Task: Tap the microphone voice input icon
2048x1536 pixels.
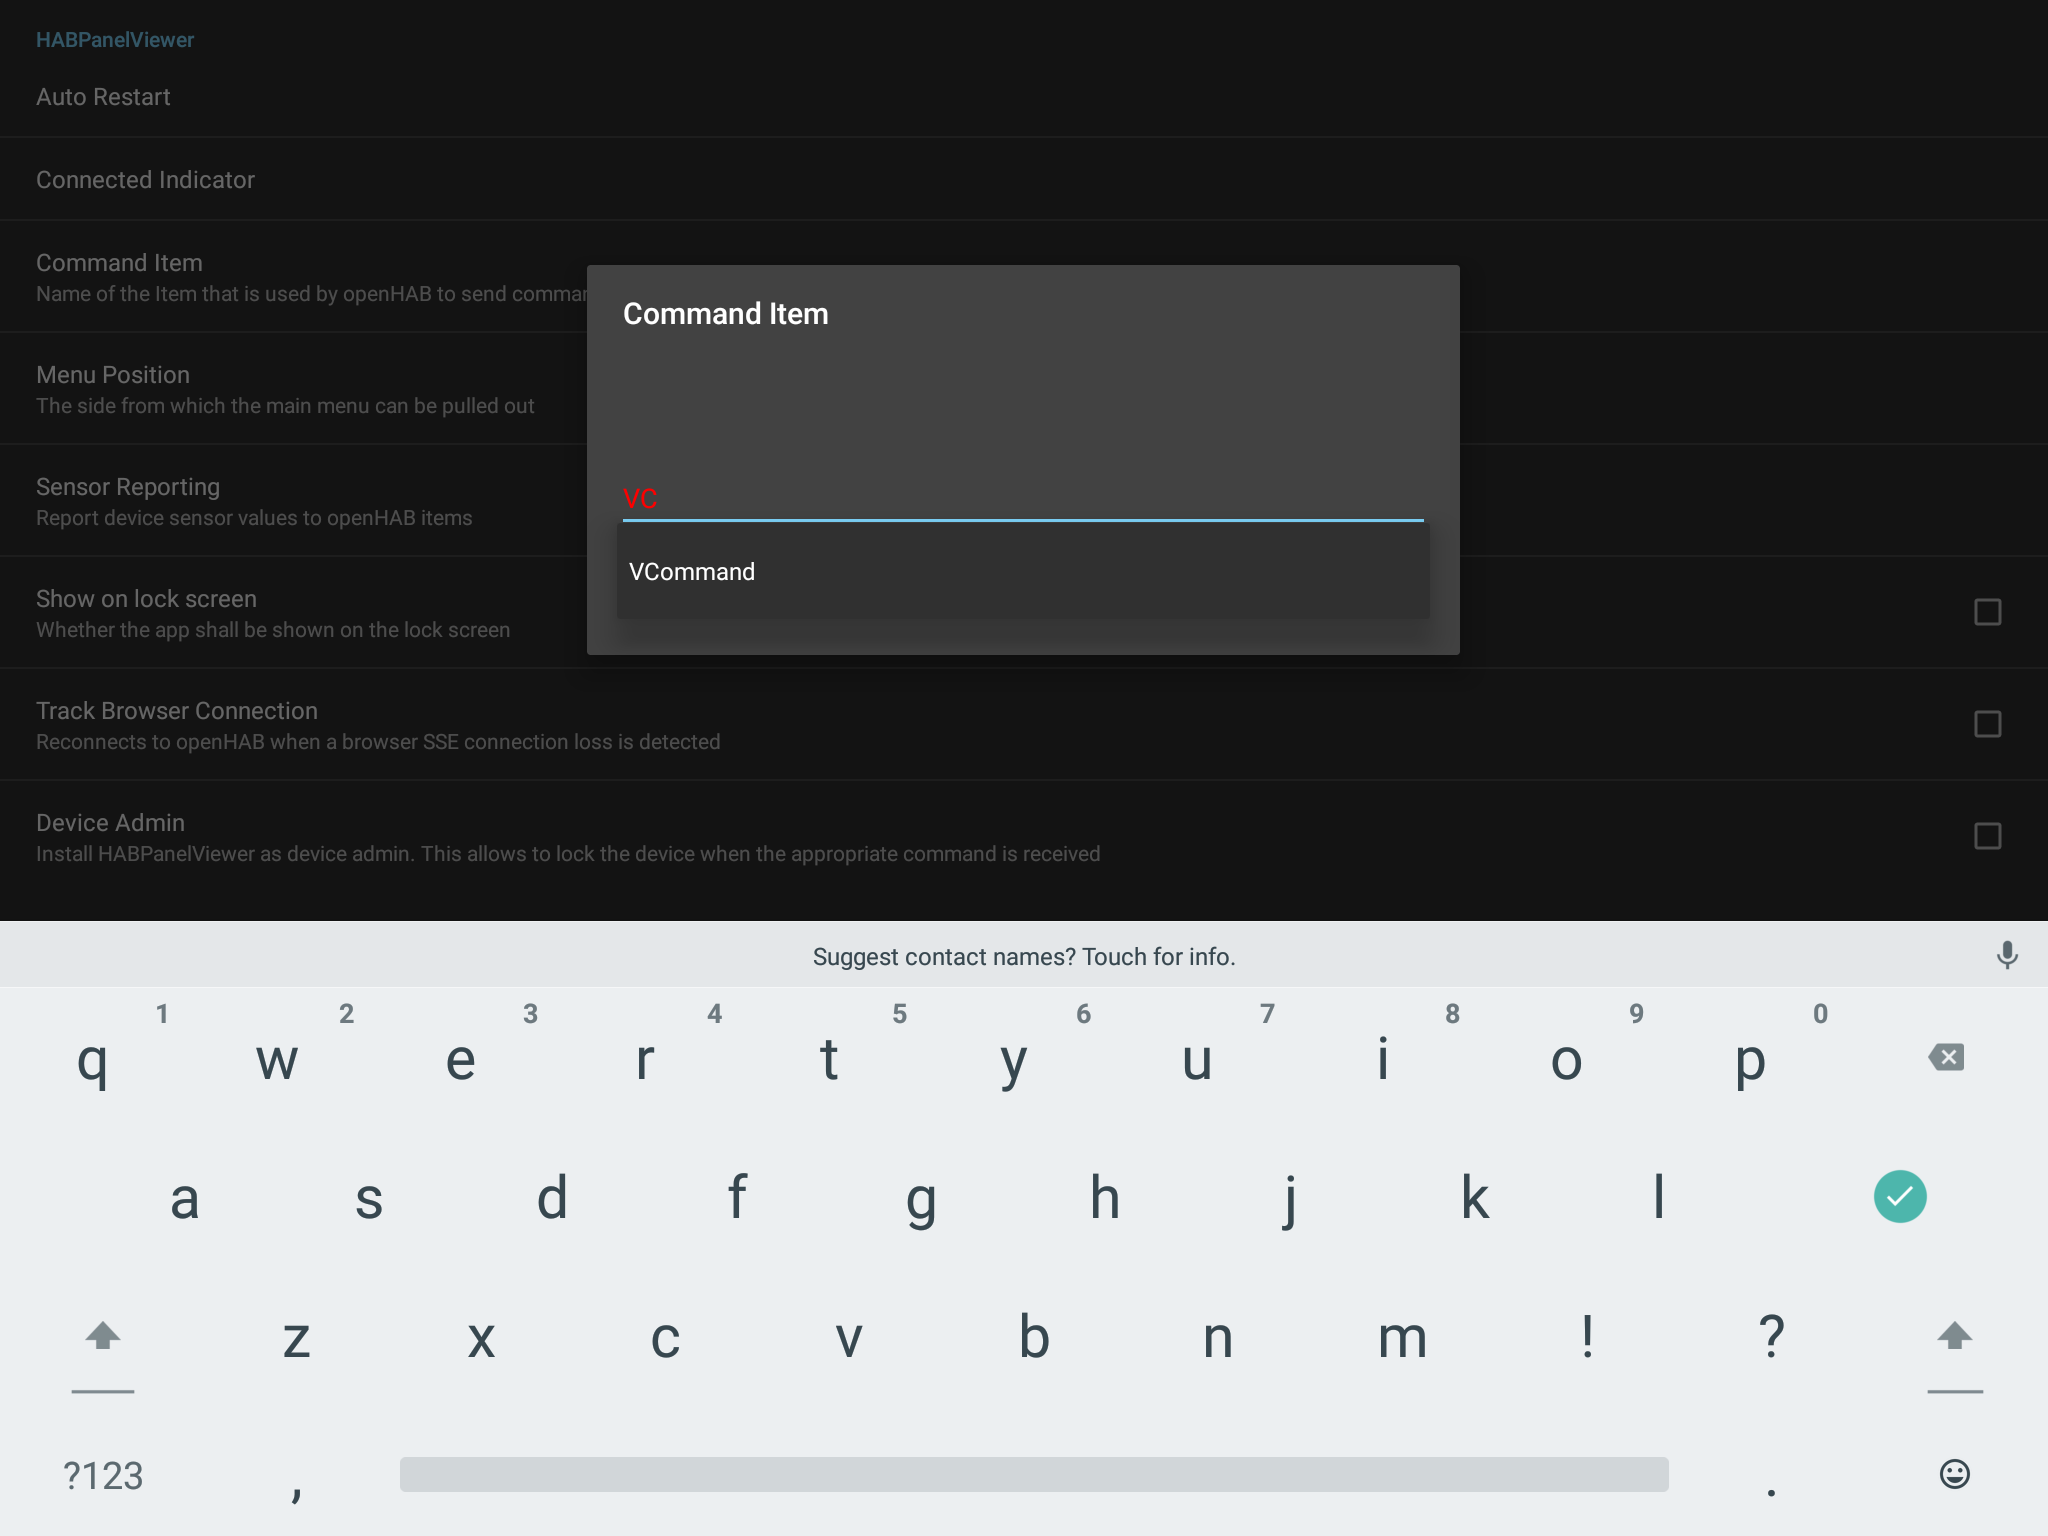Action: (2006, 955)
